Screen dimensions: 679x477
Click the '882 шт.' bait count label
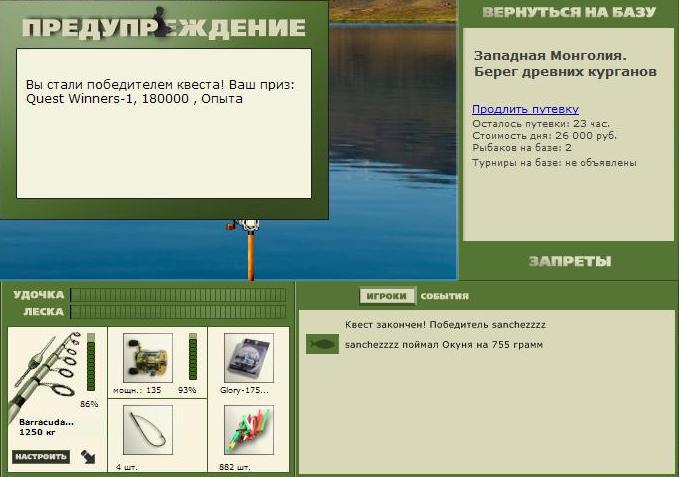pyautogui.click(x=235, y=467)
